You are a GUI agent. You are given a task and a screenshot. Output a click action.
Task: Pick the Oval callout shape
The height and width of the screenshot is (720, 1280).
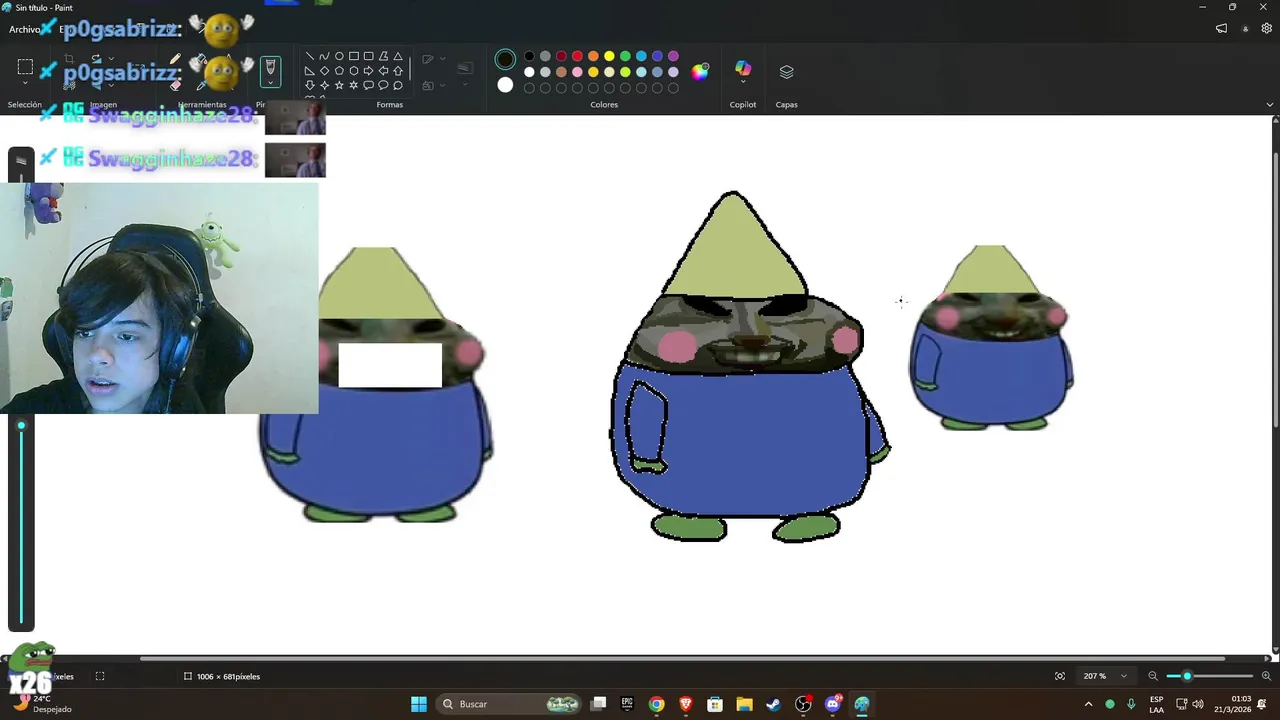point(383,86)
